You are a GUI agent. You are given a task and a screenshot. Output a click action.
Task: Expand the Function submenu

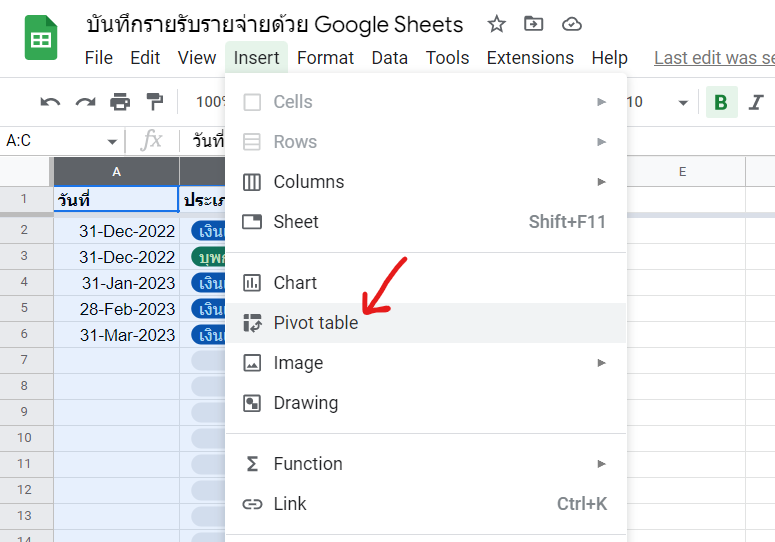(426, 464)
